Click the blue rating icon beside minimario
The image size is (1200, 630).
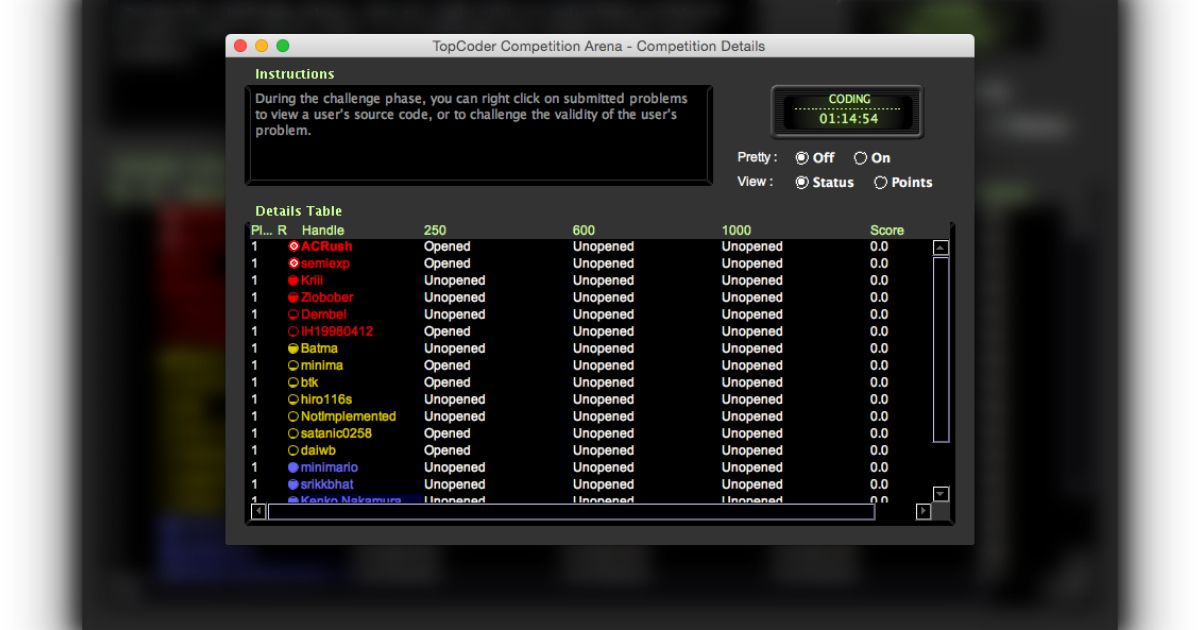tap(293, 467)
